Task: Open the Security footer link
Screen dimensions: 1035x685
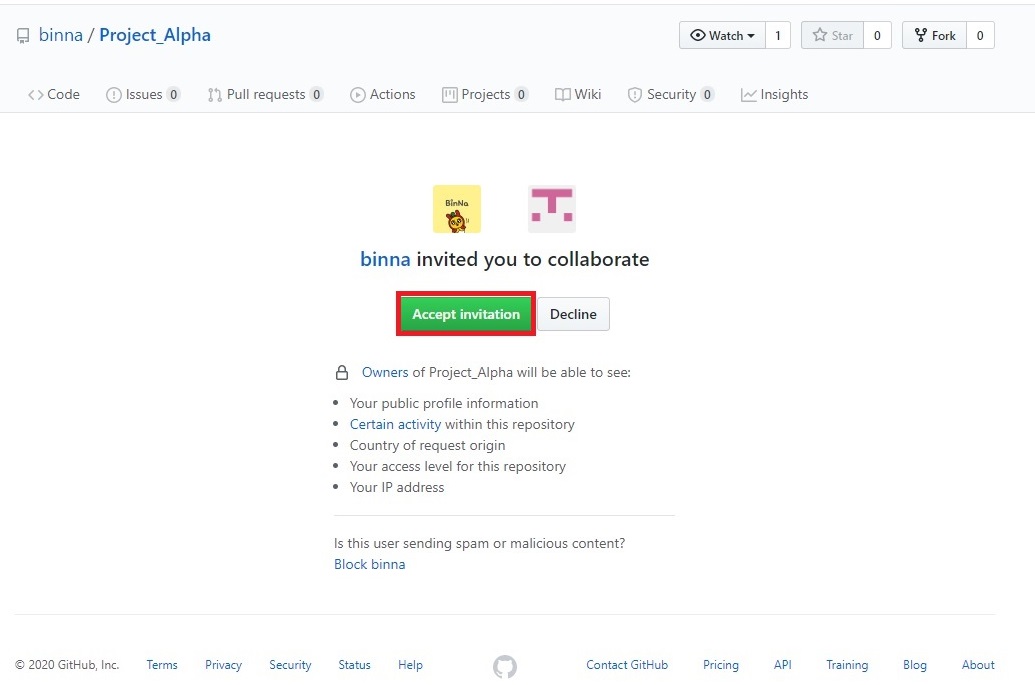Action: tap(290, 665)
